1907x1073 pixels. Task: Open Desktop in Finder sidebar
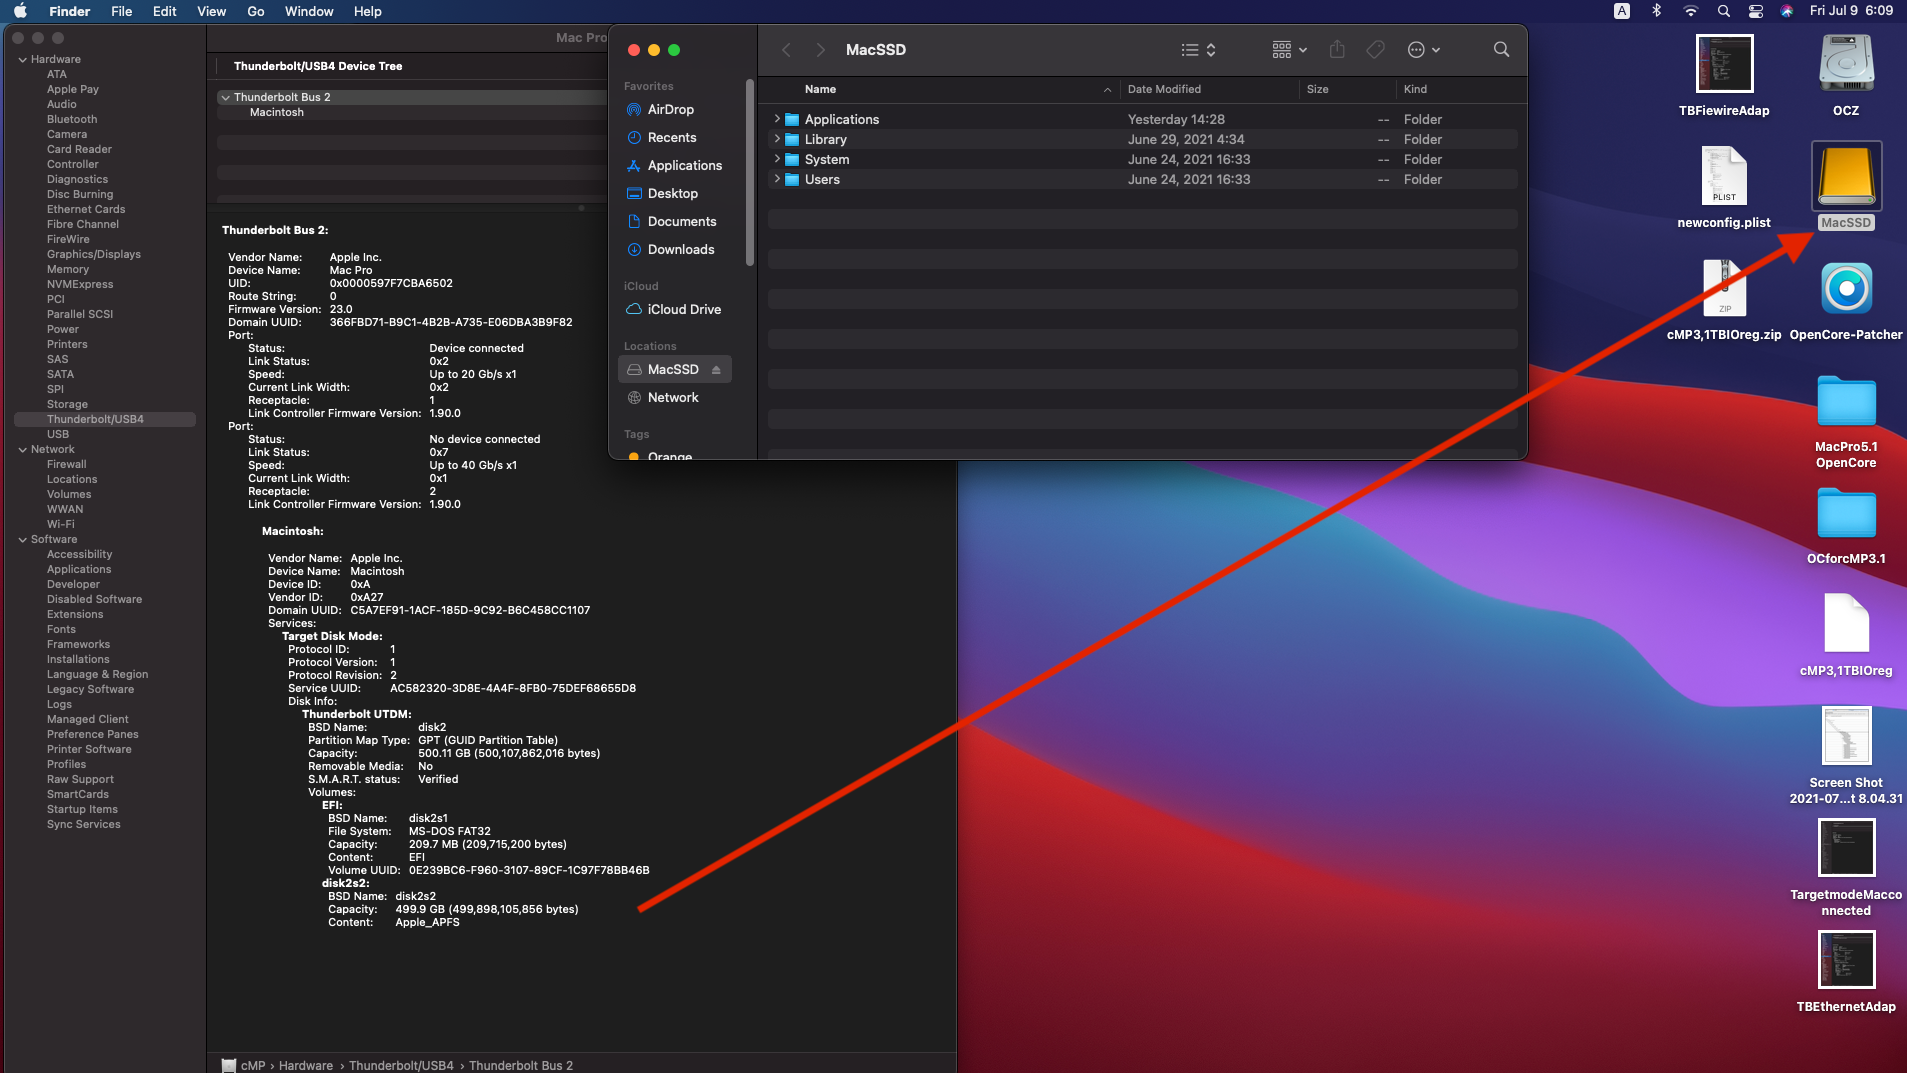point(672,194)
